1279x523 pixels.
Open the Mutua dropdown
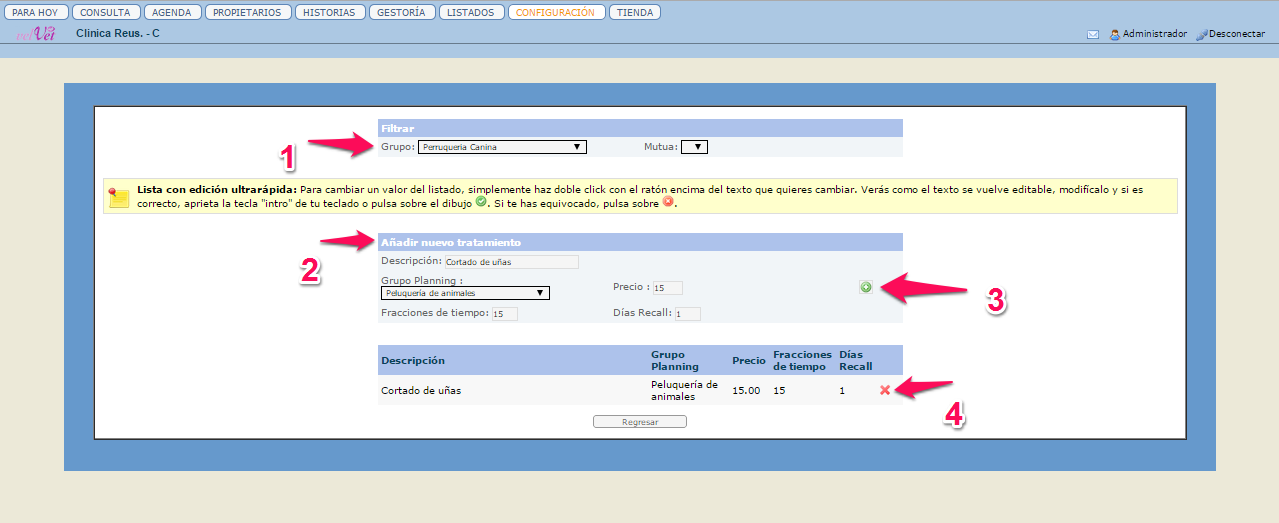(x=694, y=147)
